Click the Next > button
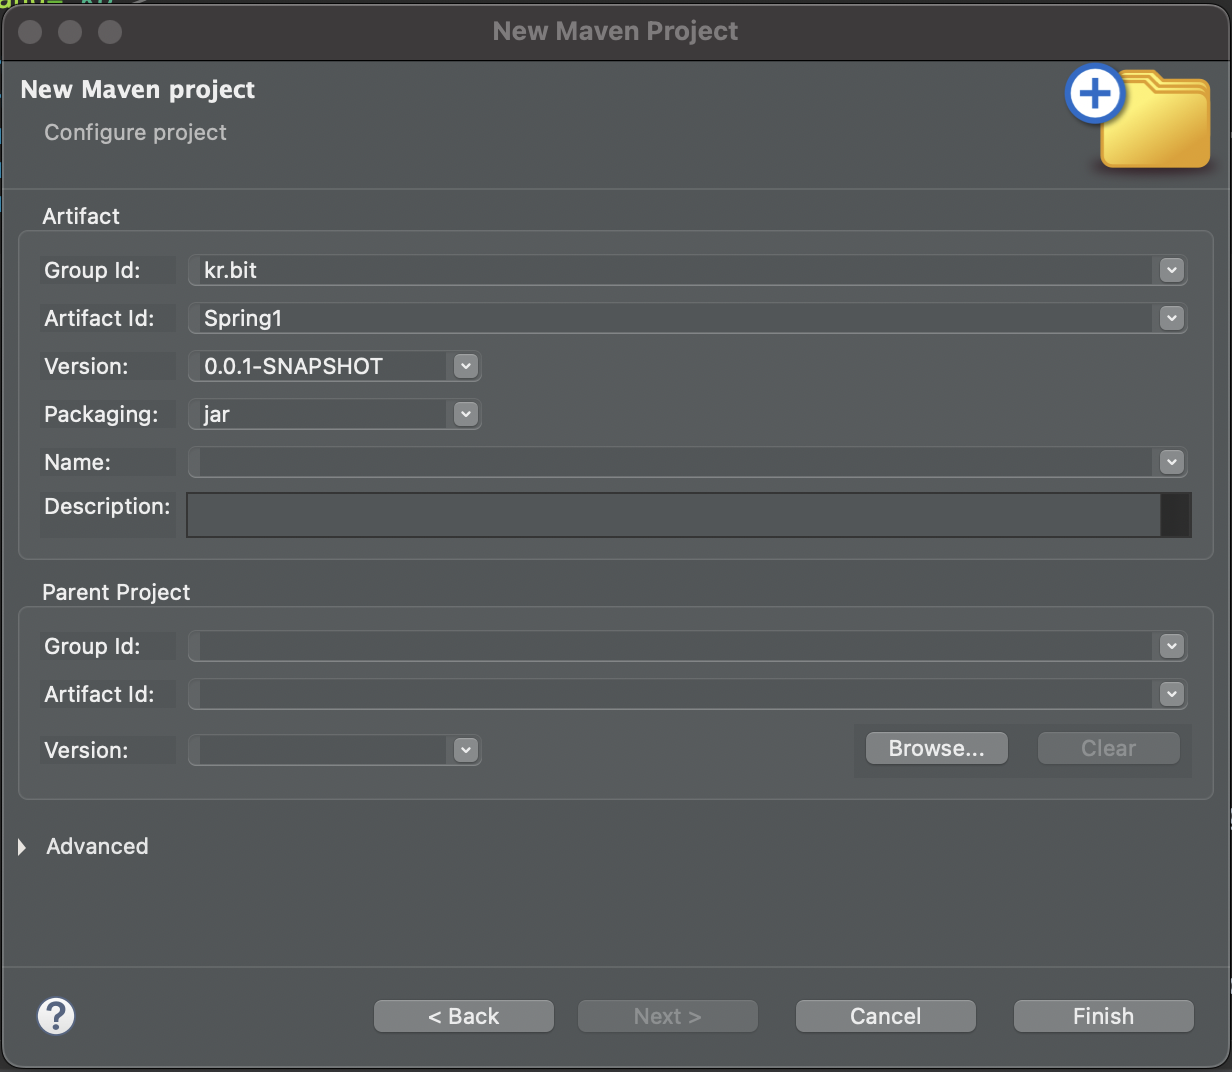The height and width of the screenshot is (1072, 1232). pos(668,1016)
